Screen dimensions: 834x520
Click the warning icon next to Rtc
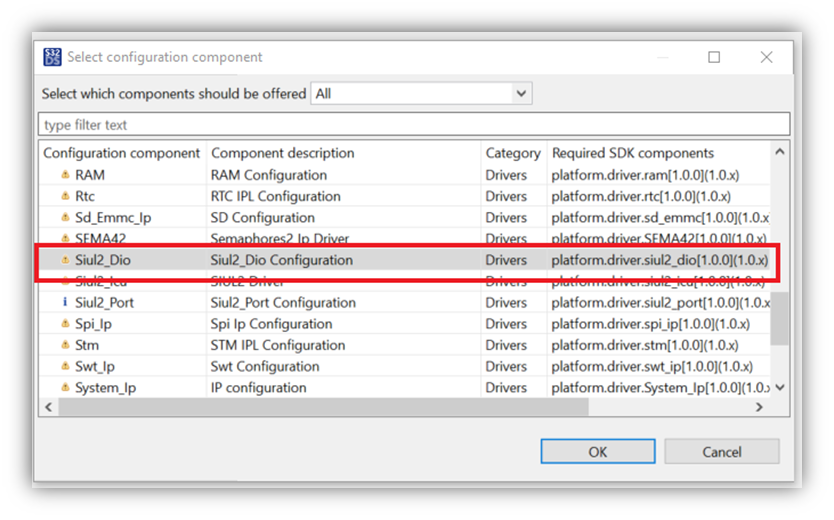(65, 196)
